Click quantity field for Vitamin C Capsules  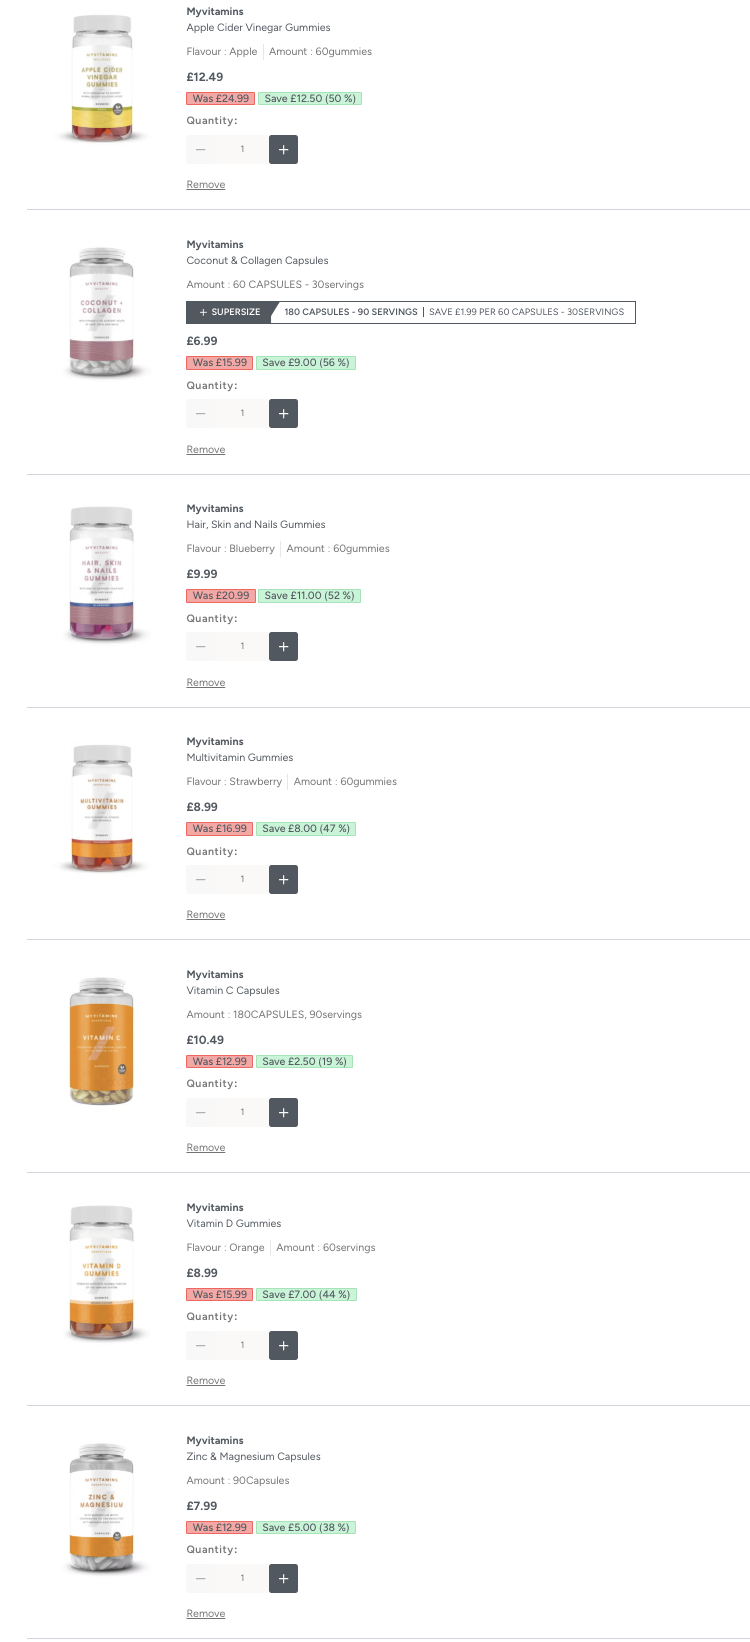coord(242,1113)
